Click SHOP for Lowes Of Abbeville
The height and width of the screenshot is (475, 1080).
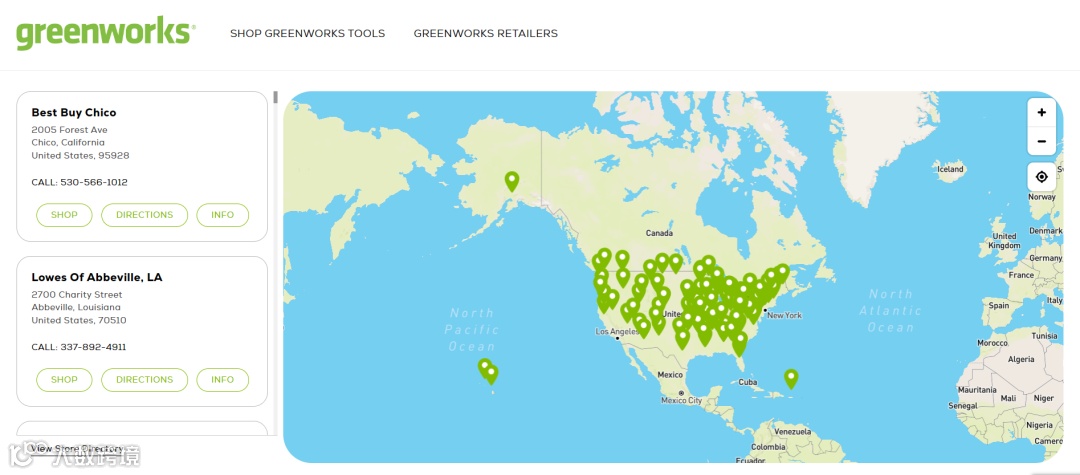[x=64, y=379]
